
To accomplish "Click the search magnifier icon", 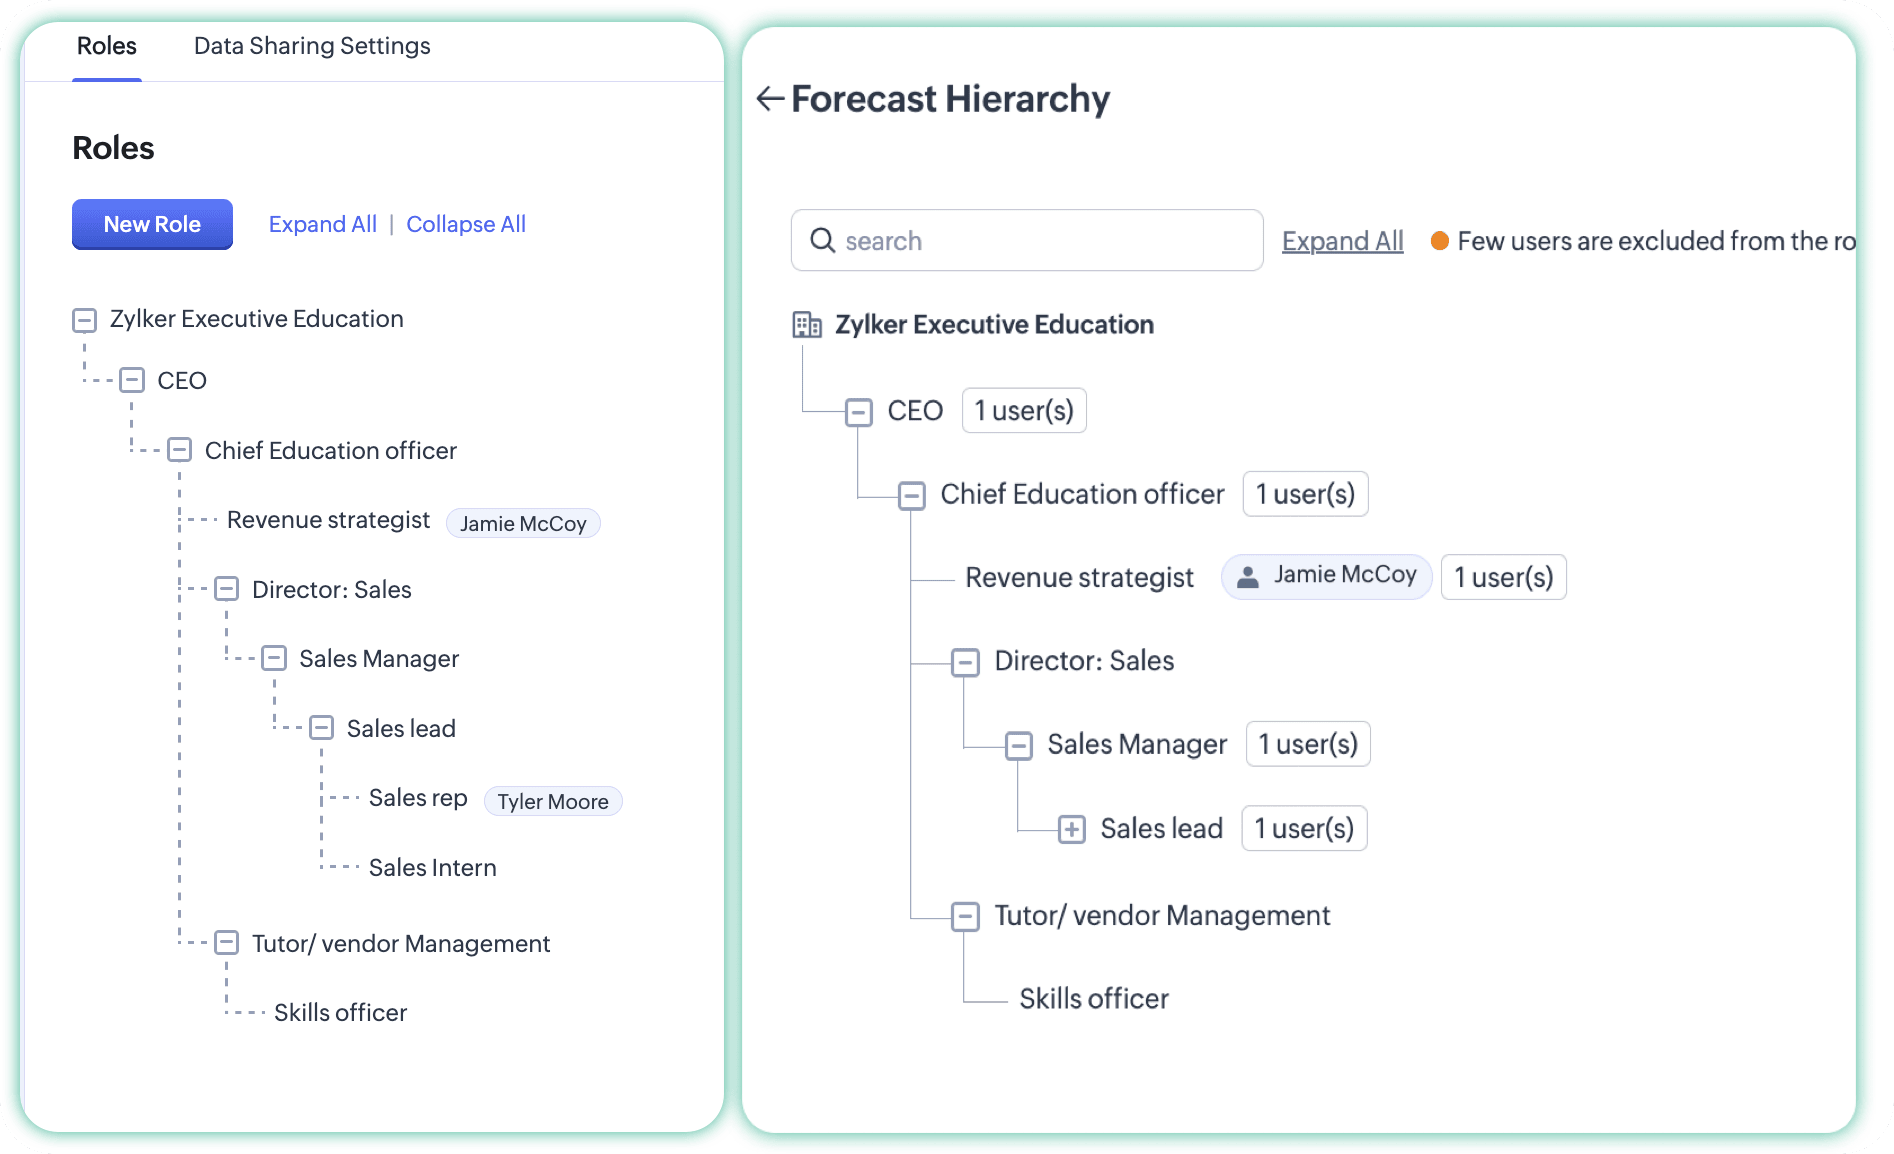I will (x=822, y=240).
